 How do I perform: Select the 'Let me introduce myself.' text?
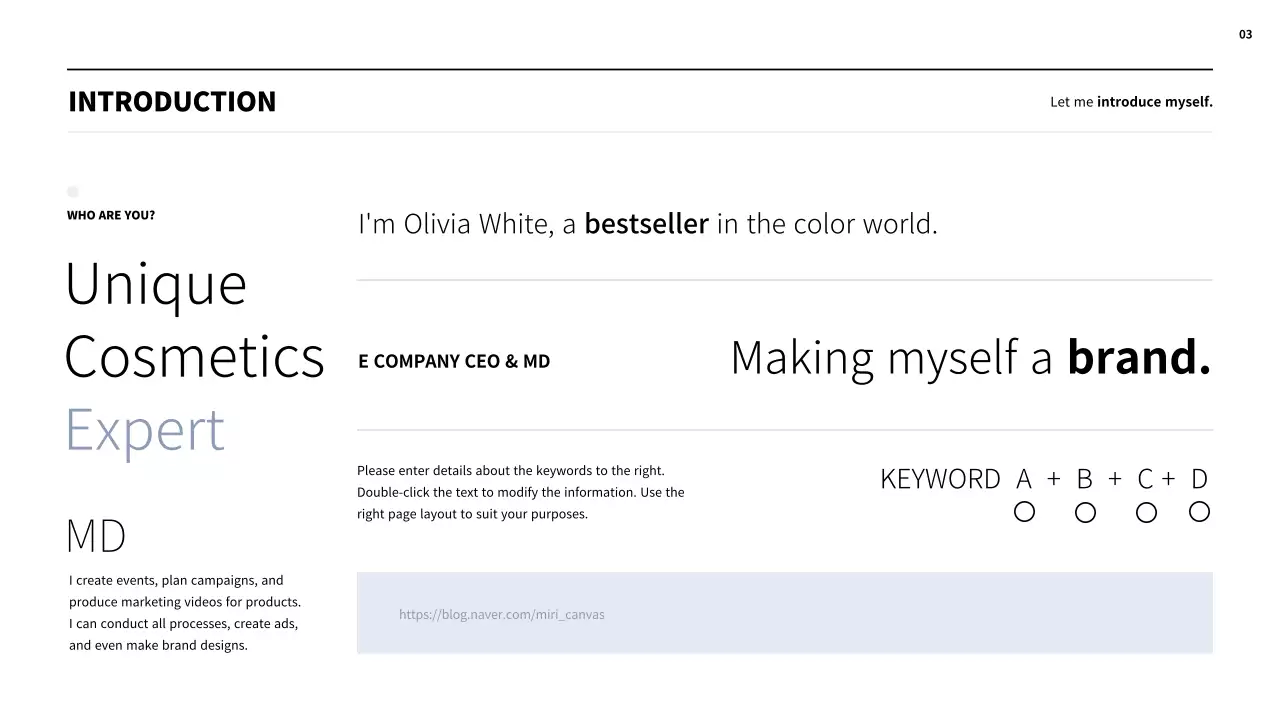(1131, 102)
